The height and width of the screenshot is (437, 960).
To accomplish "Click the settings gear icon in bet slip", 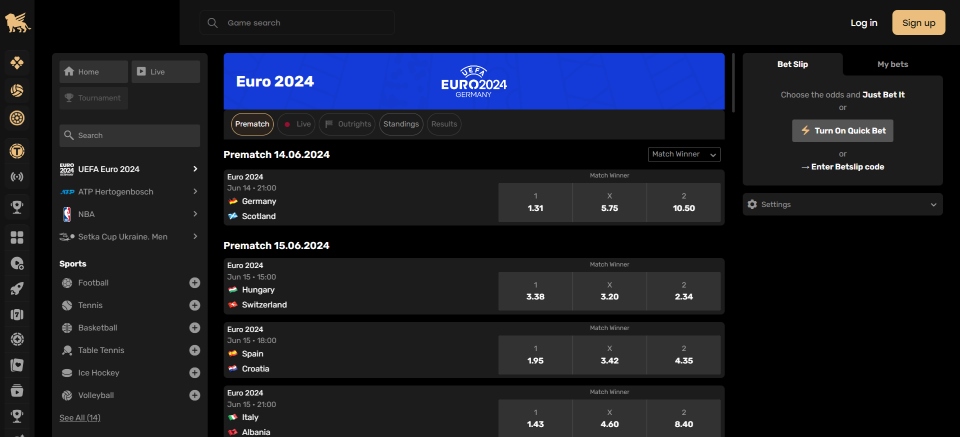I will click(752, 204).
